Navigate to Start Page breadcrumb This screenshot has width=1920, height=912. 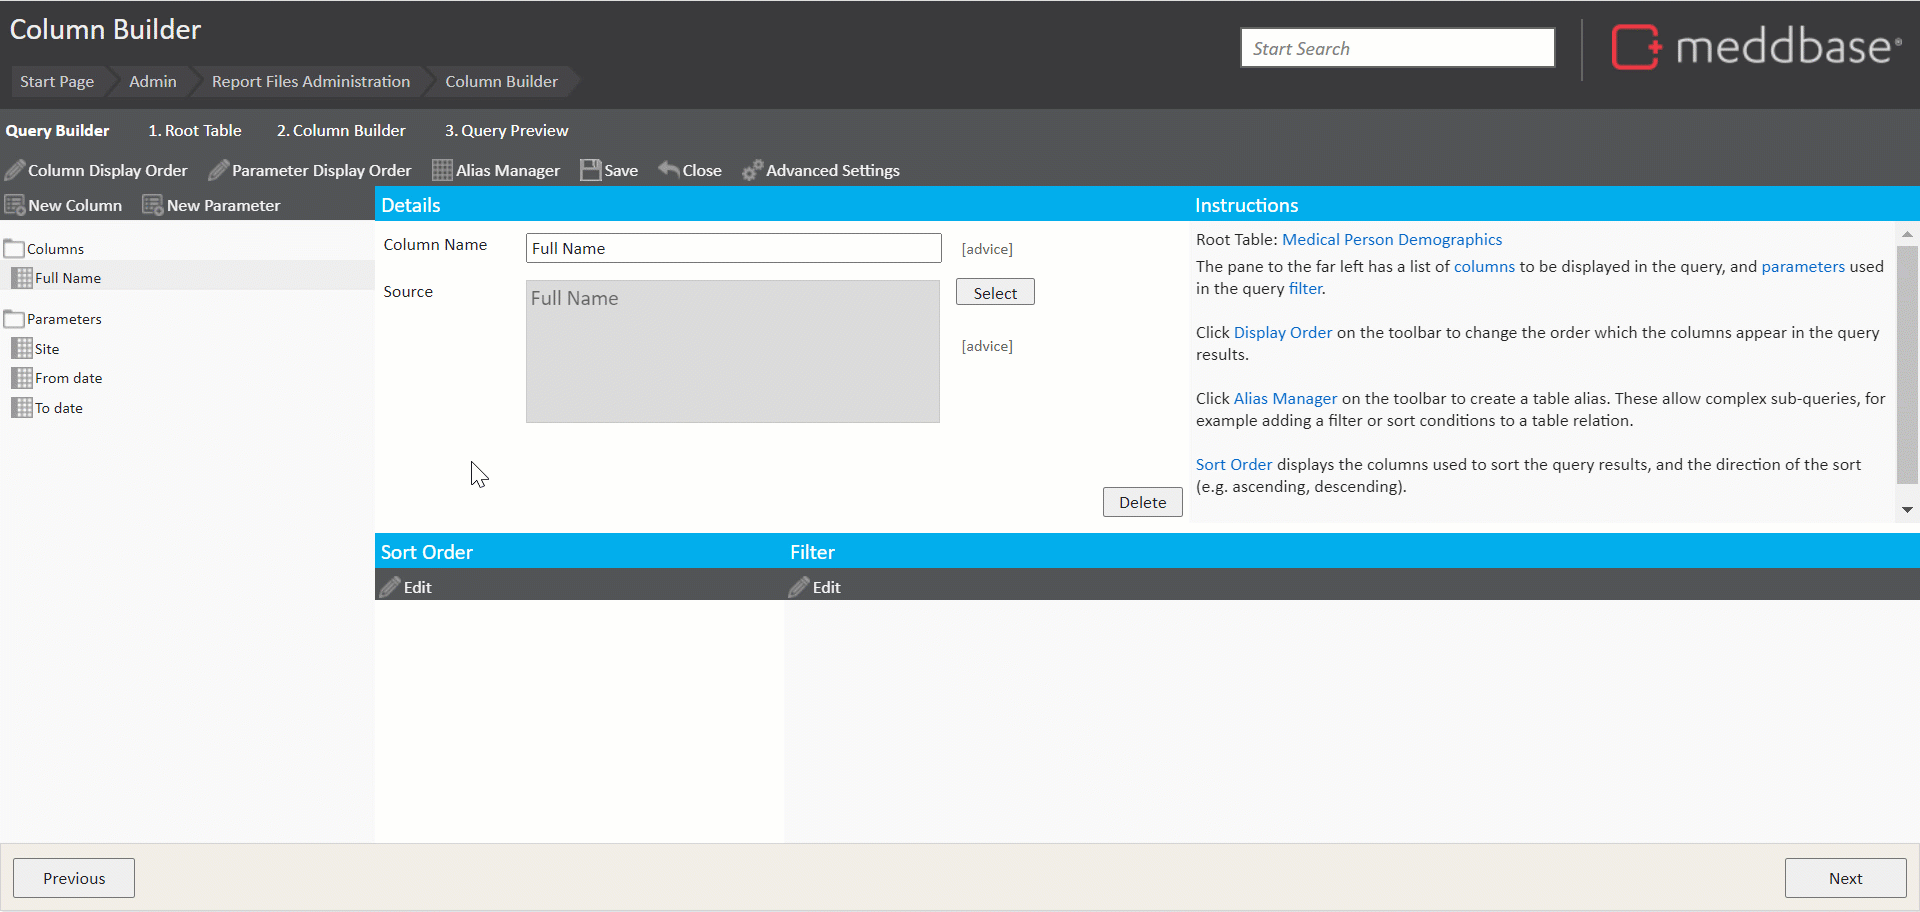[57, 82]
